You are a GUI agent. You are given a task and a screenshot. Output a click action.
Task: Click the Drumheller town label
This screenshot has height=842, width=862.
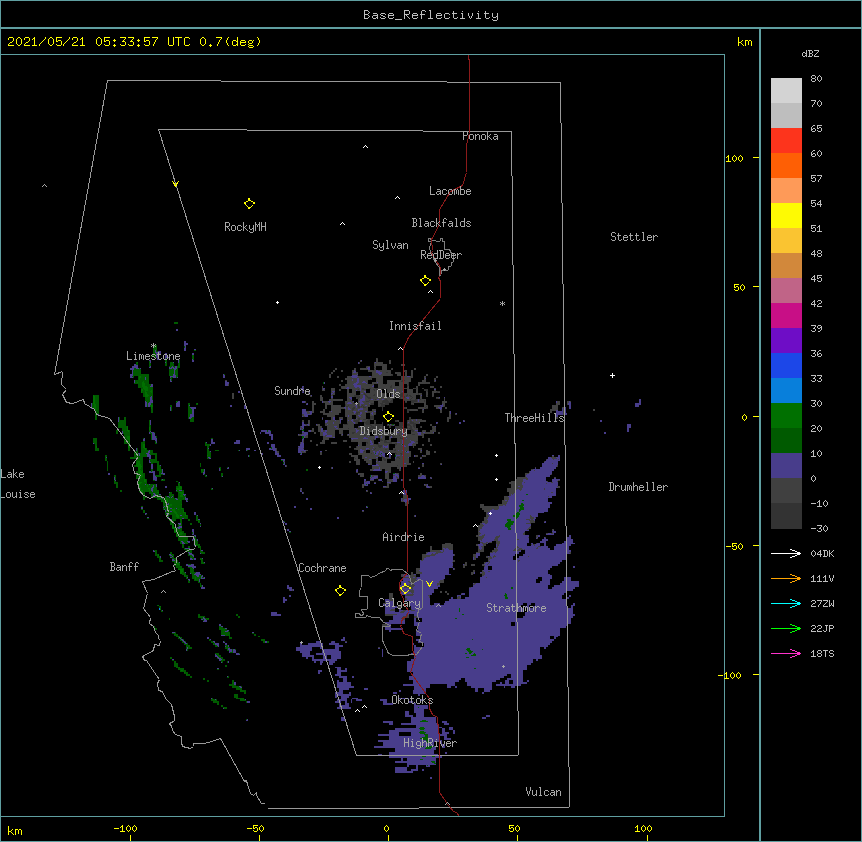[x=638, y=487]
